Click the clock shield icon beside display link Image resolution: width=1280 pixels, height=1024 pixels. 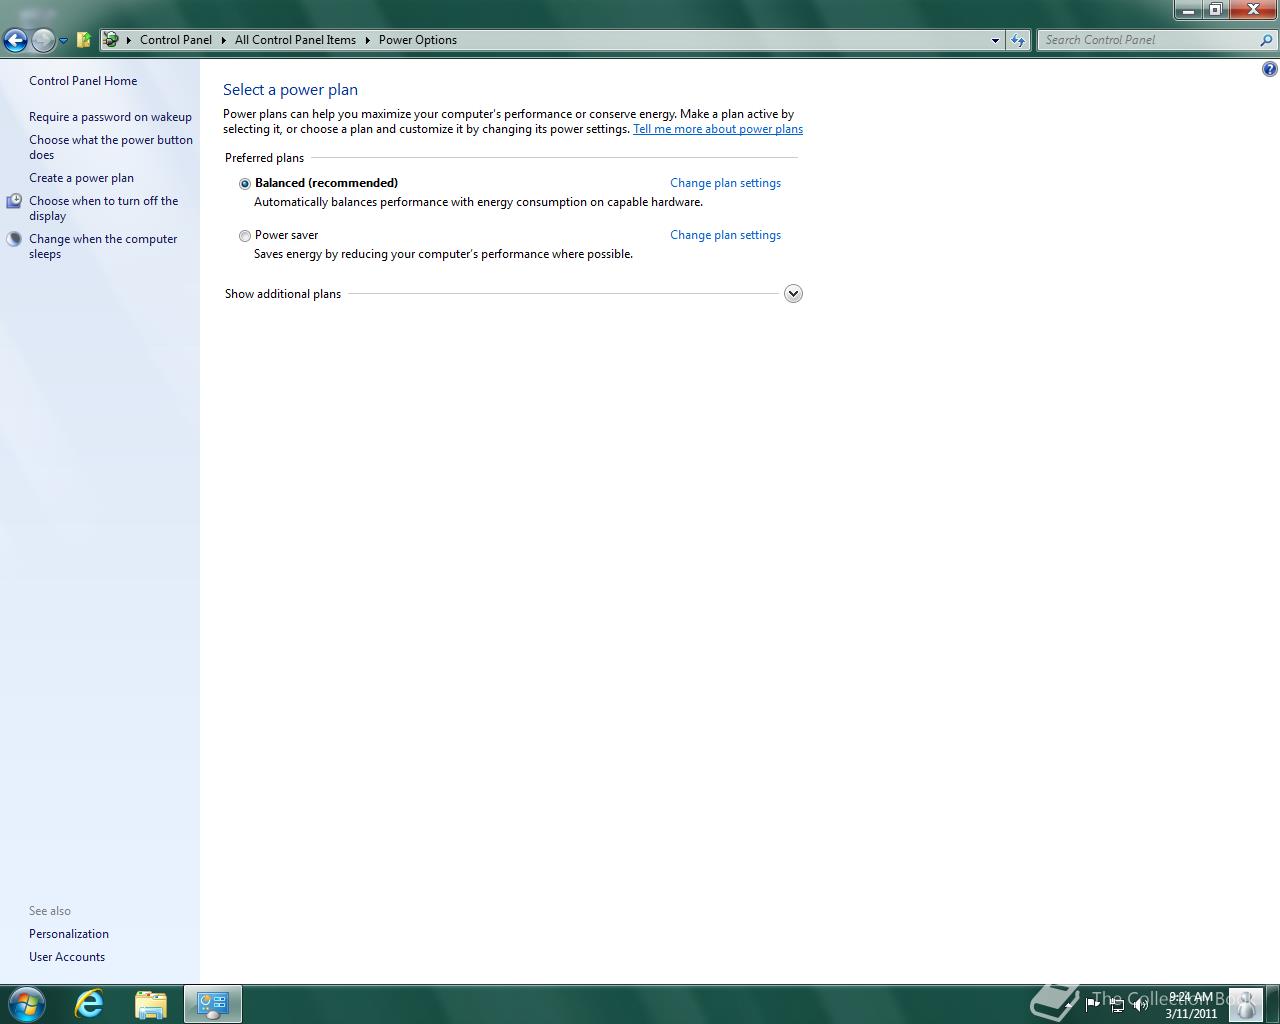point(14,201)
